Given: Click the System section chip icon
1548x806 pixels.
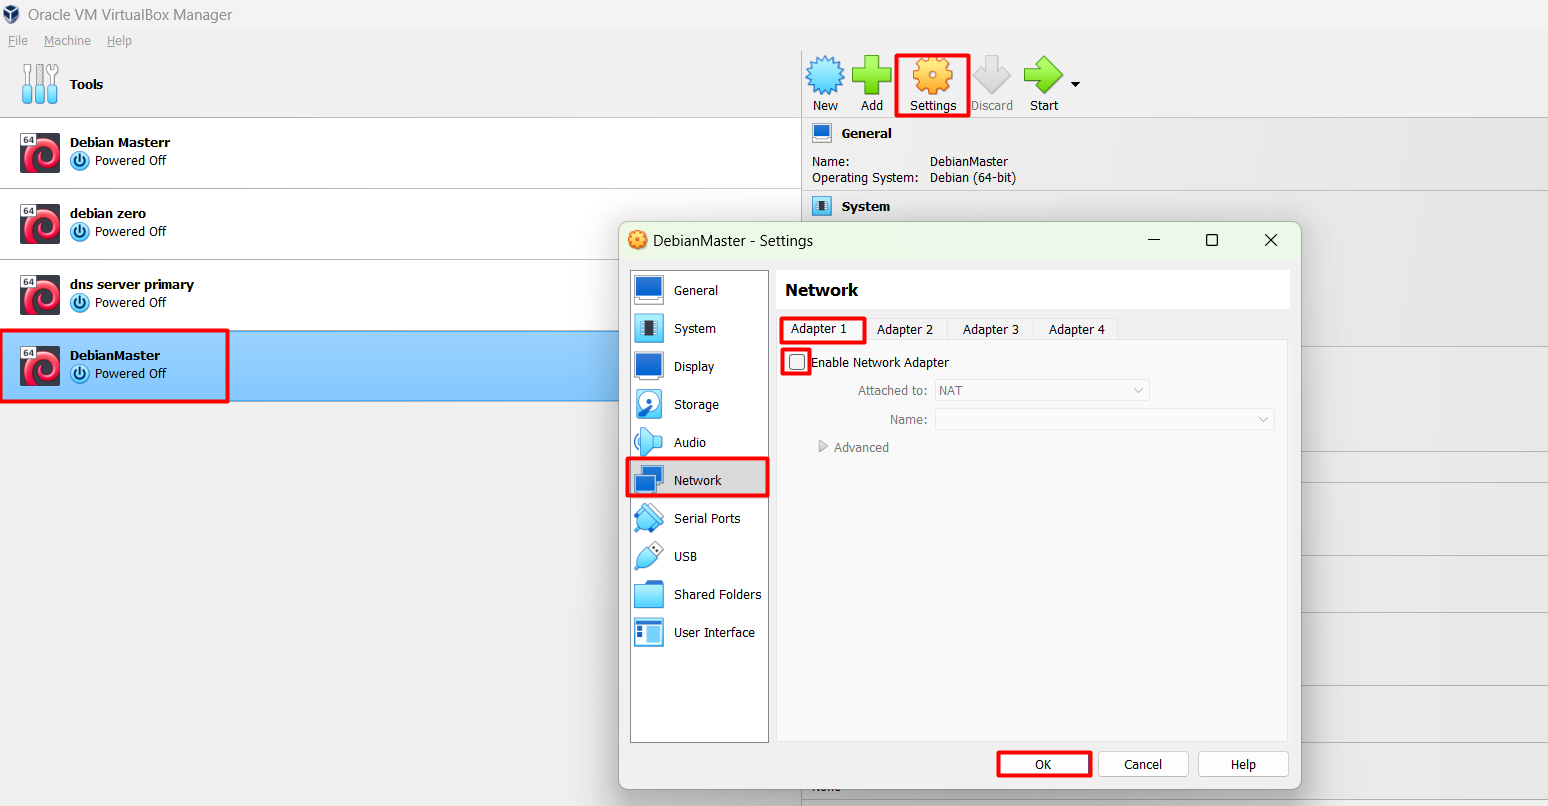Looking at the screenshot, I should coord(822,206).
